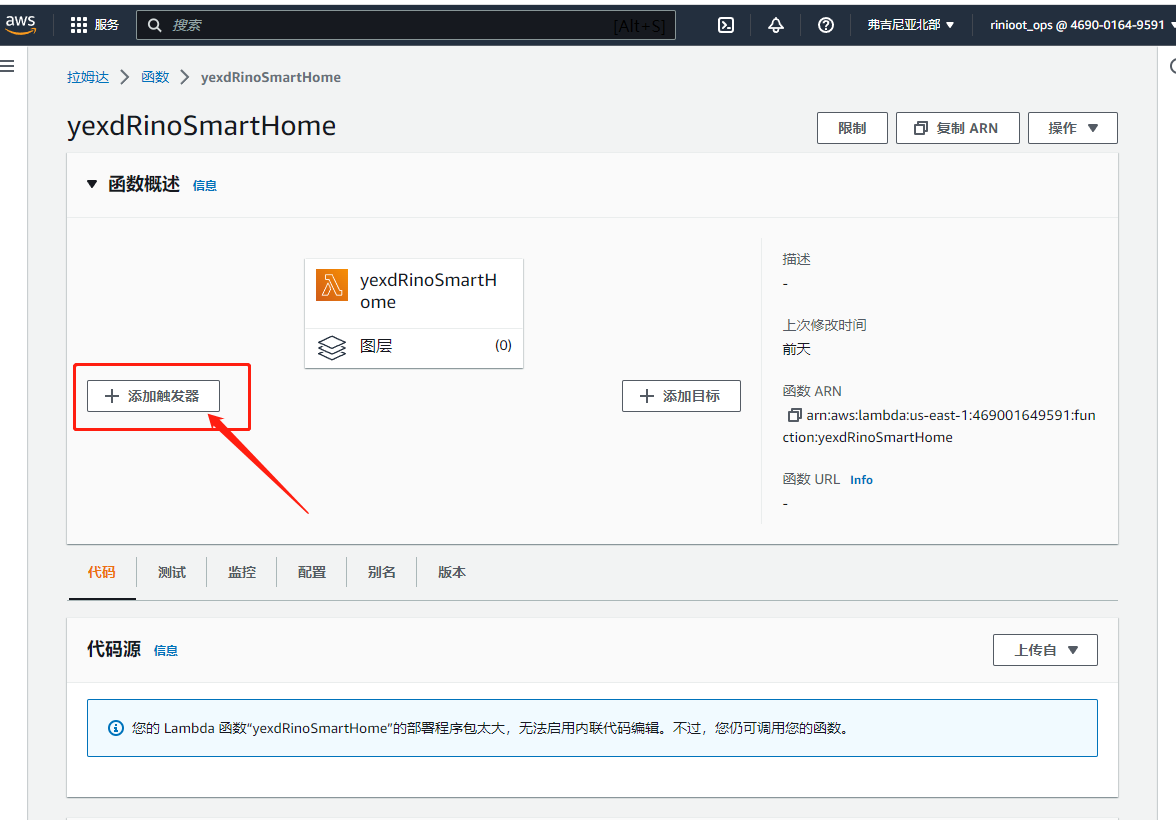Viewport: 1176px width, 820px height.
Task: Open Info link beside 函数 URL
Action: pyautogui.click(x=861, y=480)
